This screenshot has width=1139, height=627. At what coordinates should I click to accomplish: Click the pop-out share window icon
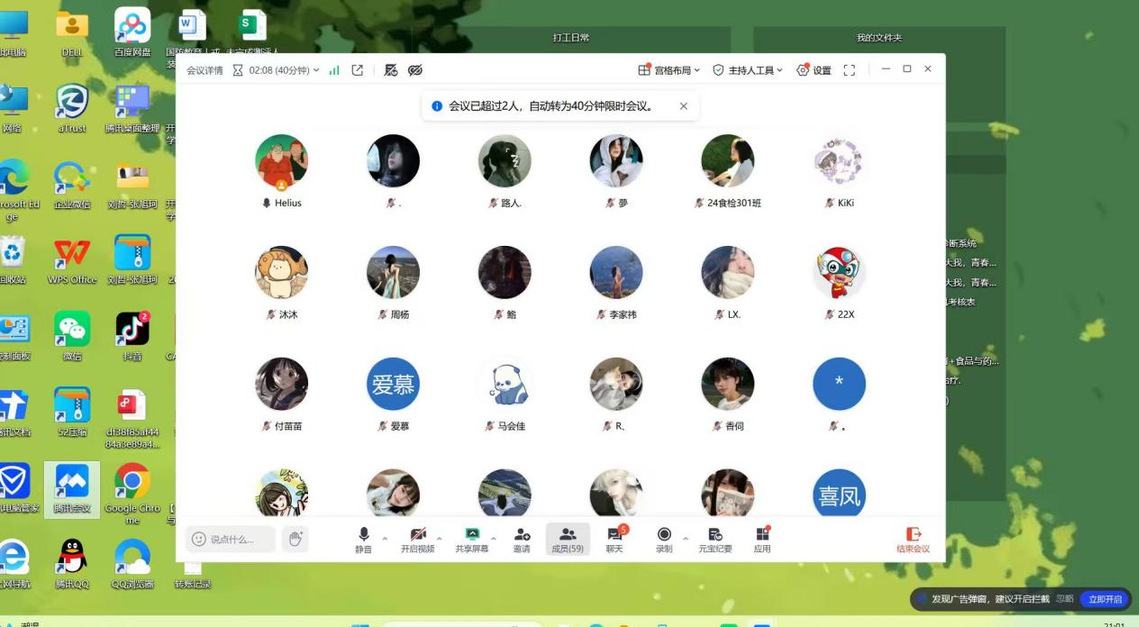pos(357,70)
